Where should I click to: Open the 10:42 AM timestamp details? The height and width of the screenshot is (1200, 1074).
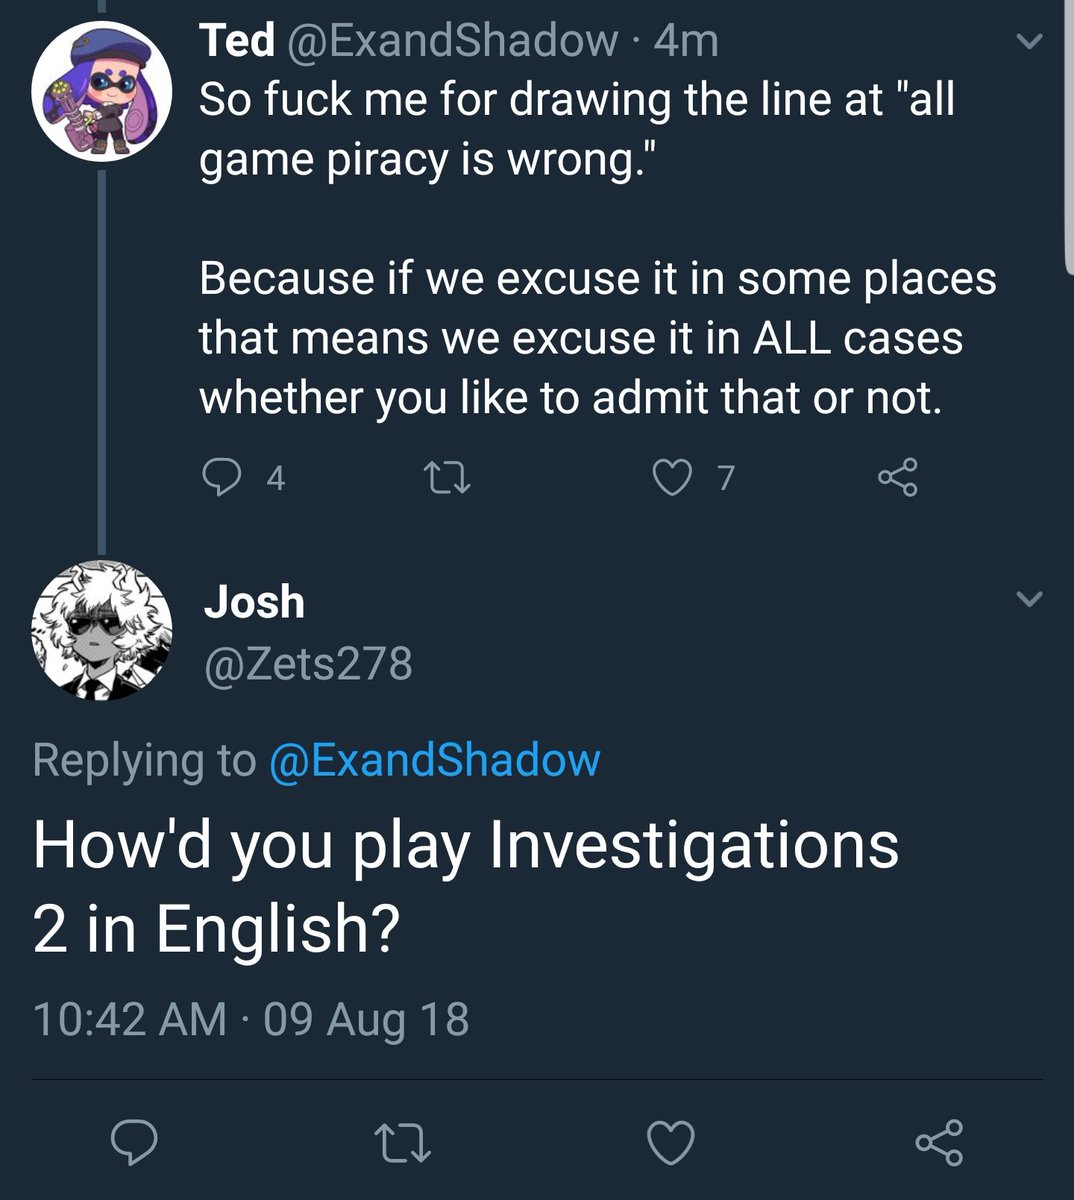[x=251, y=1019]
